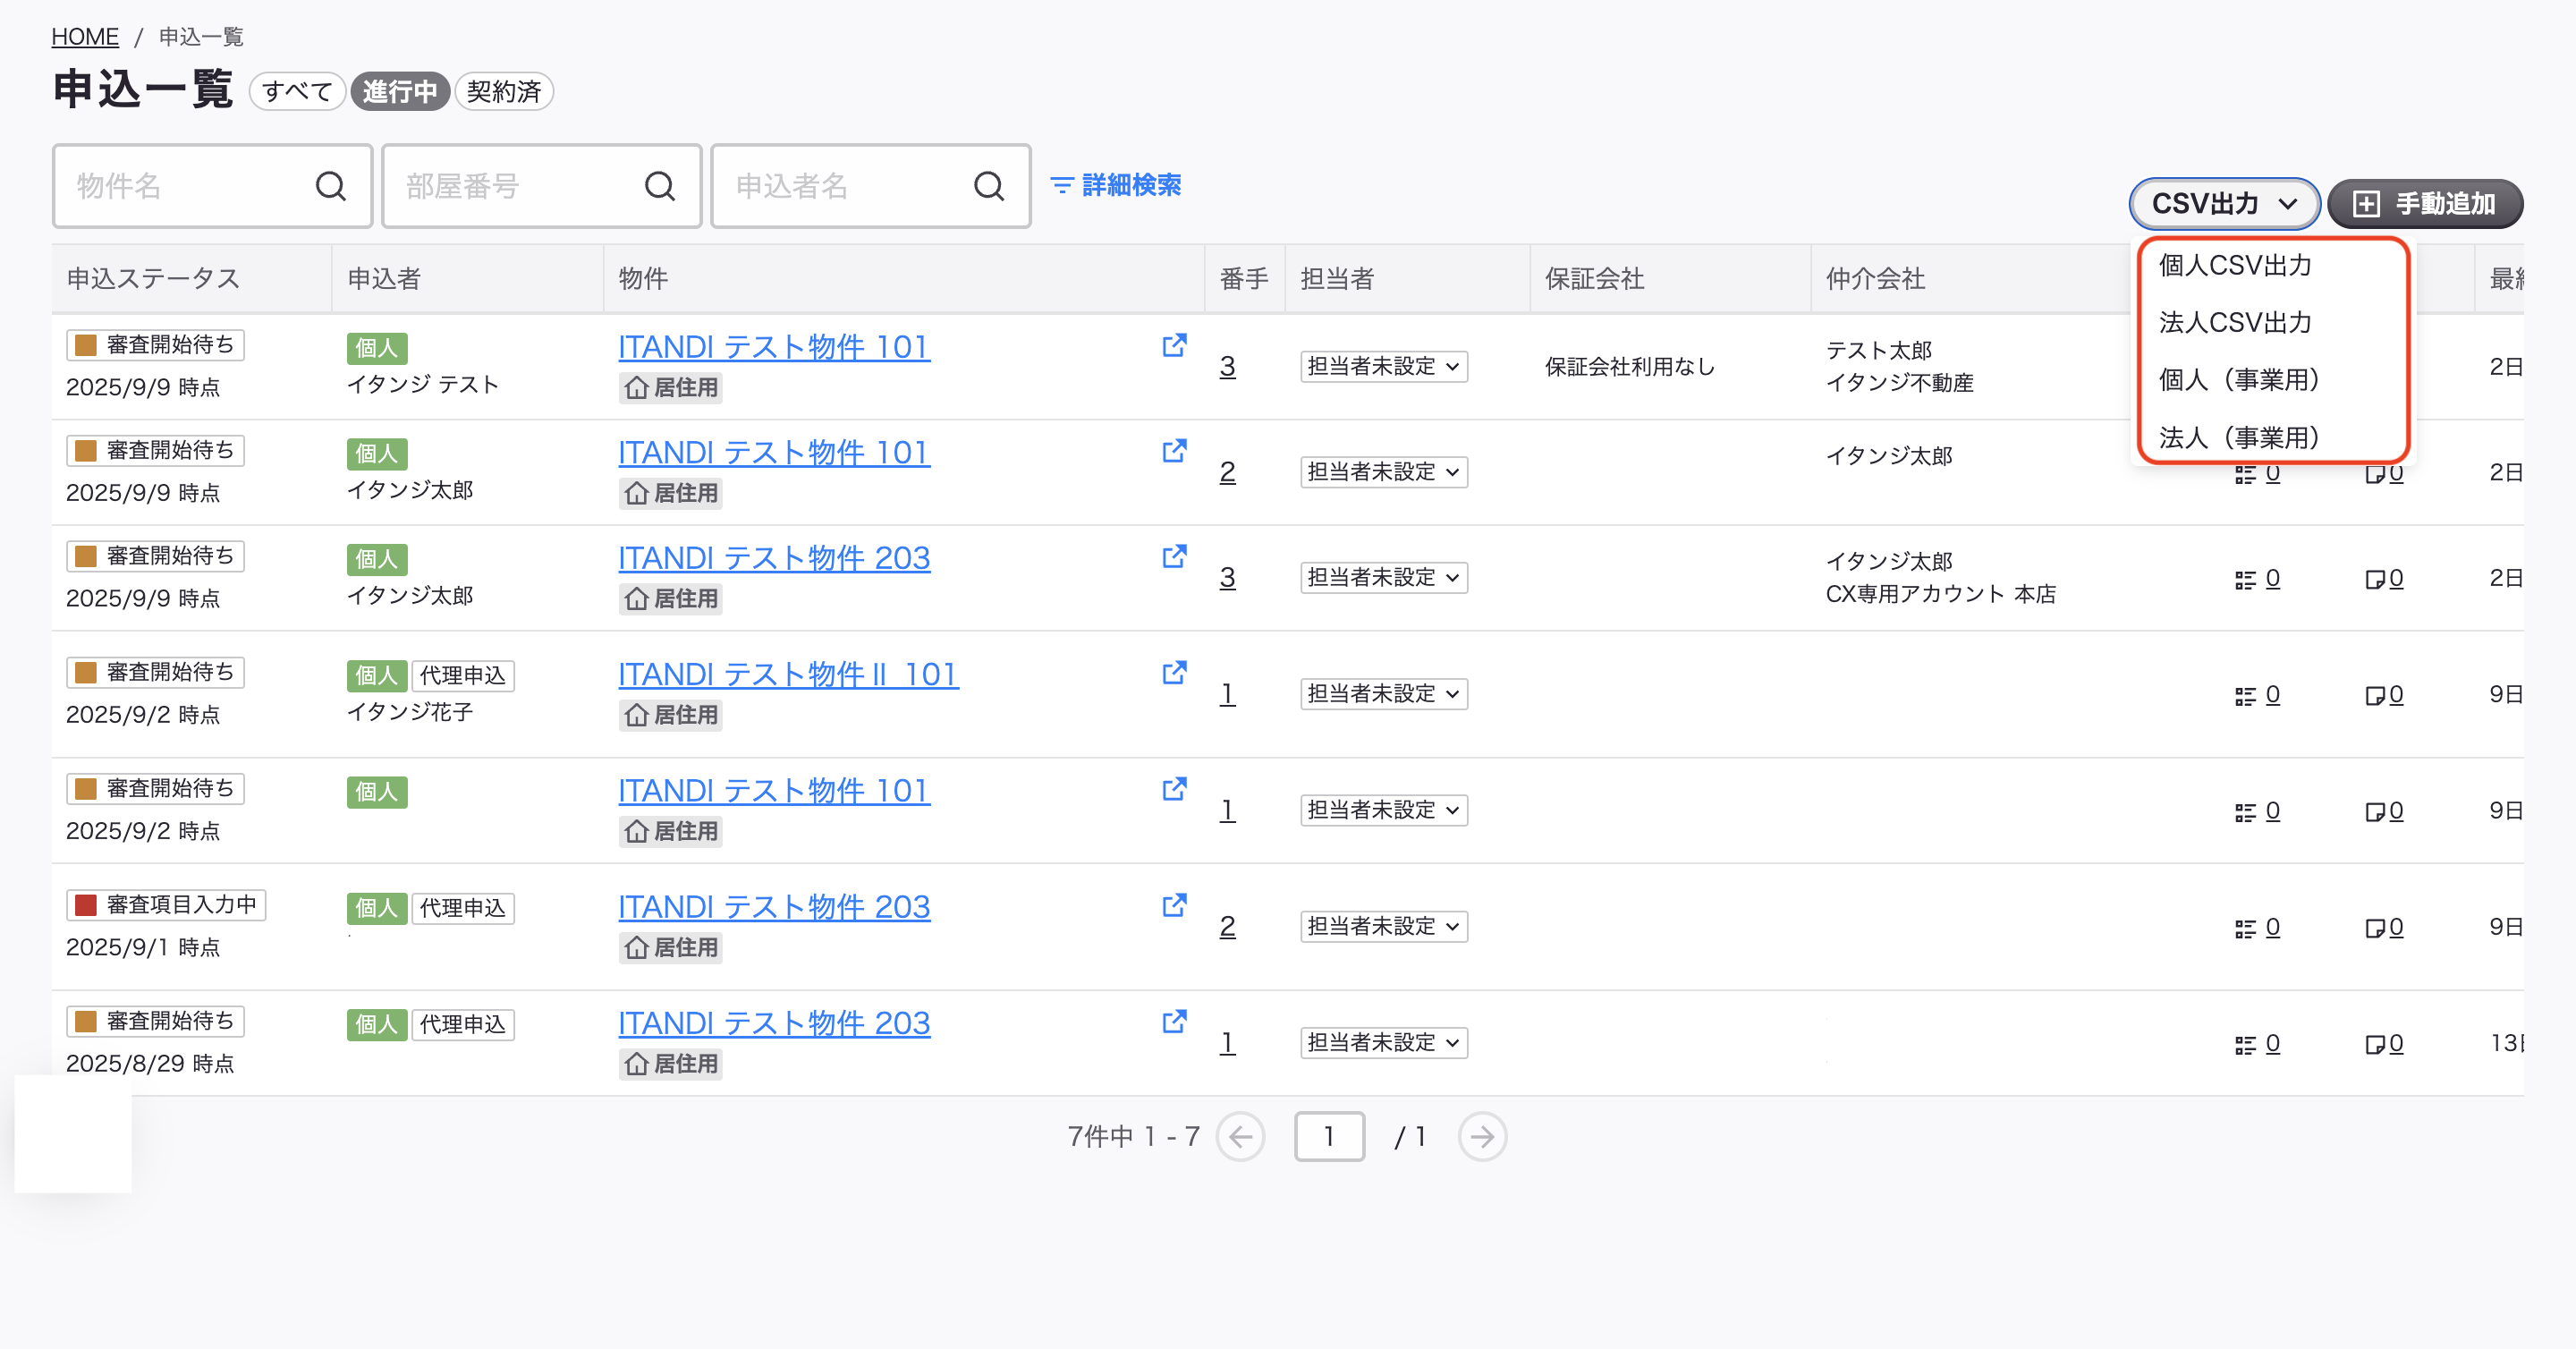Click the page number input box
This screenshot has width=2576, height=1349.
[1329, 1137]
